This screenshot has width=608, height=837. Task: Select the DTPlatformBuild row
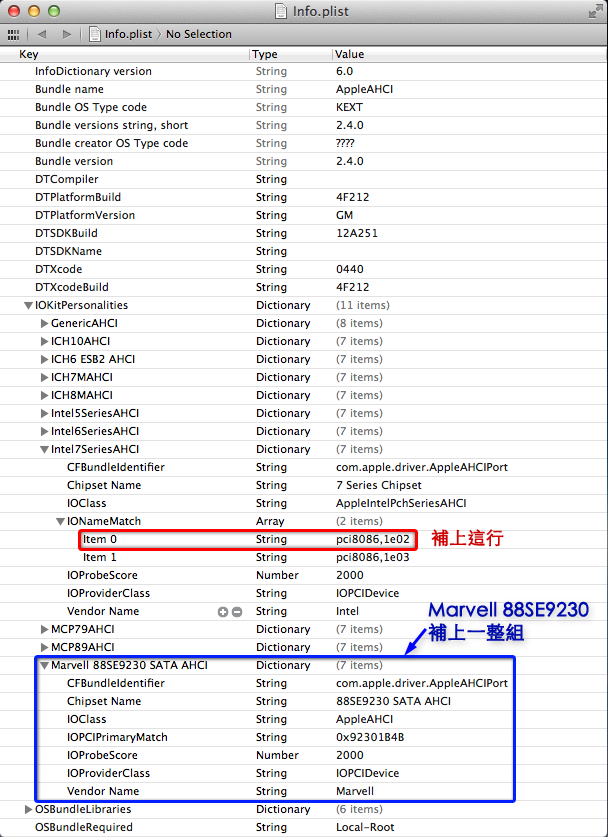click(x=304, y=198)
